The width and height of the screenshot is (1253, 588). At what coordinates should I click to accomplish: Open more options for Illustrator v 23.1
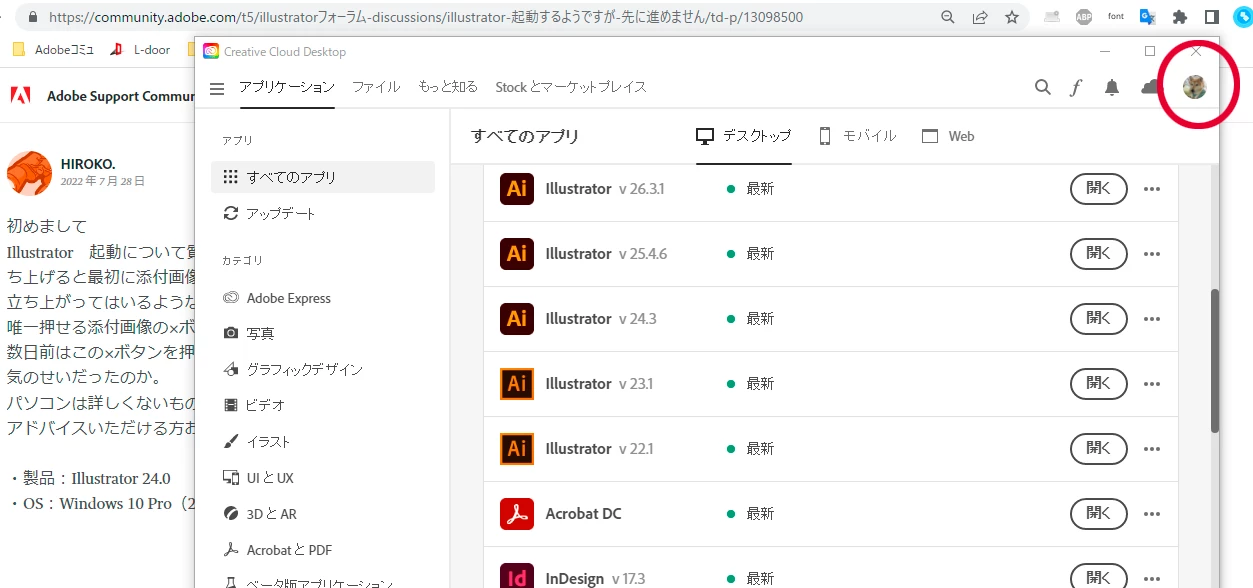(x=1152, y=384)
